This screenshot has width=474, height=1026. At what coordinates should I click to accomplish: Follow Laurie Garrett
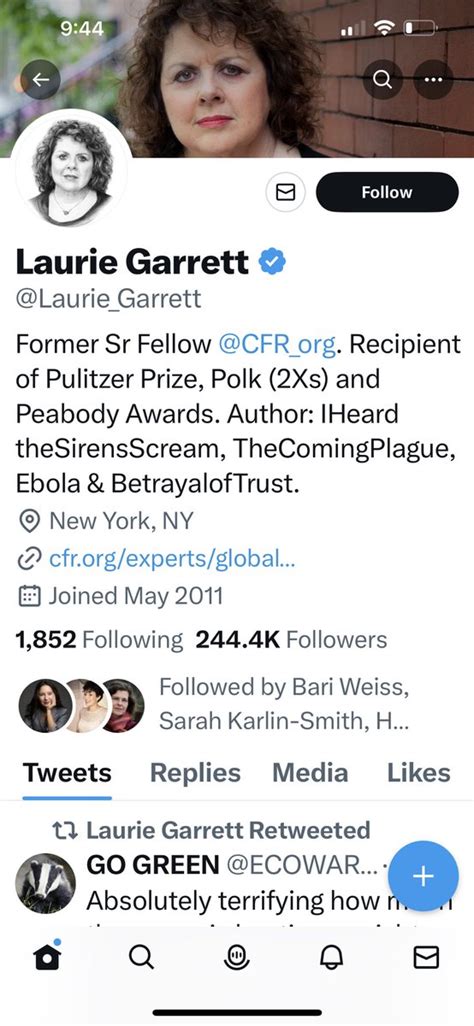pos(387,192)
